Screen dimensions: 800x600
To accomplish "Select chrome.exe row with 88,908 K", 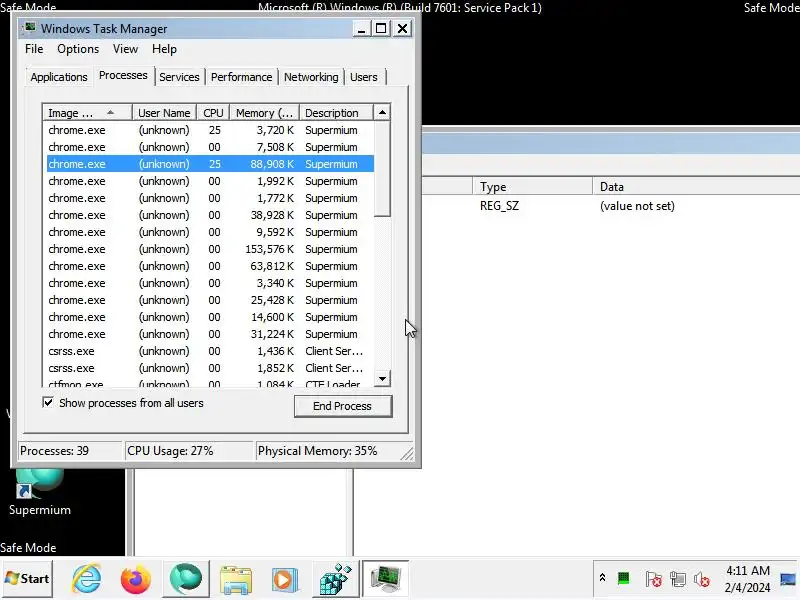I will pos(210,164).
